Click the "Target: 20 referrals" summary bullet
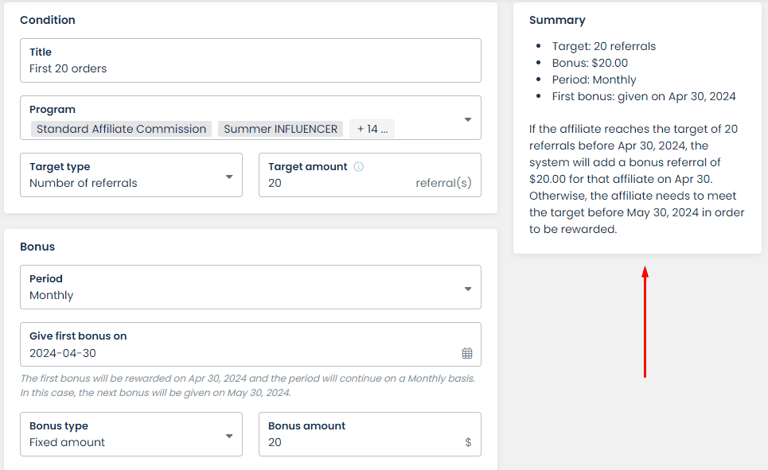 click(x=603, y=46)
